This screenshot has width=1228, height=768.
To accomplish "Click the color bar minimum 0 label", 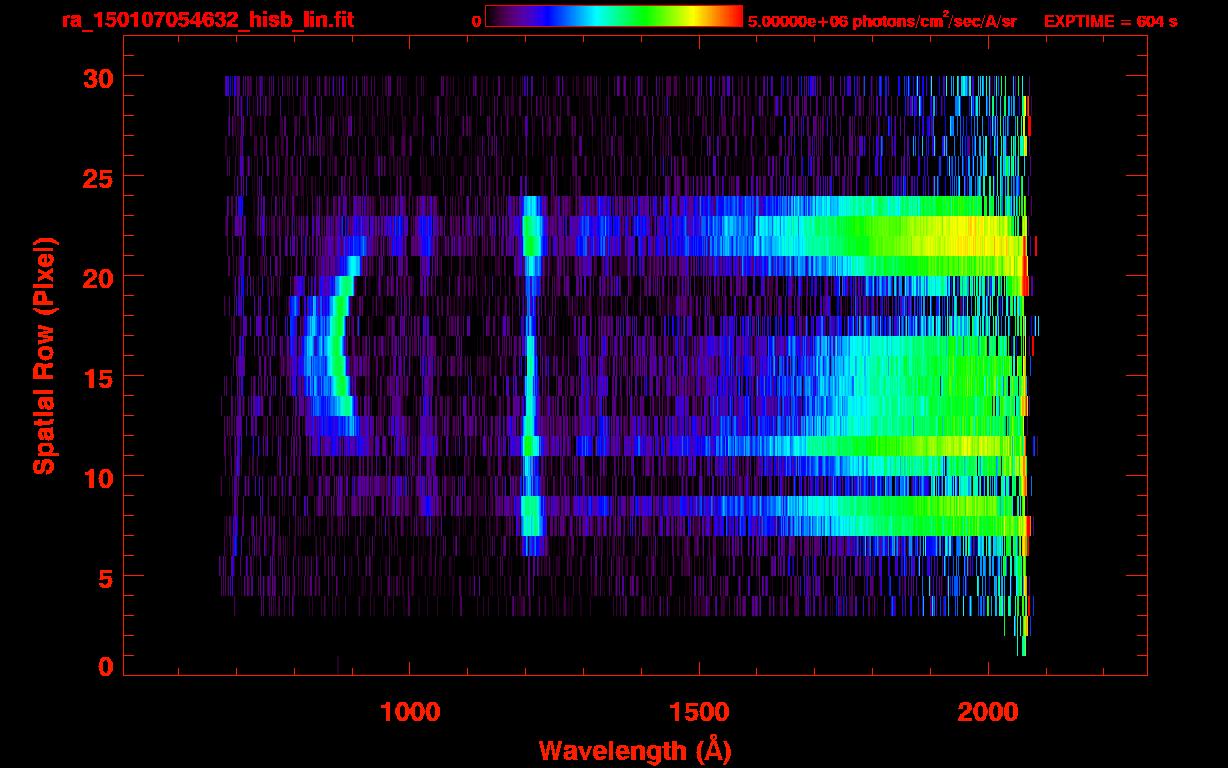I will coord(477,21).
